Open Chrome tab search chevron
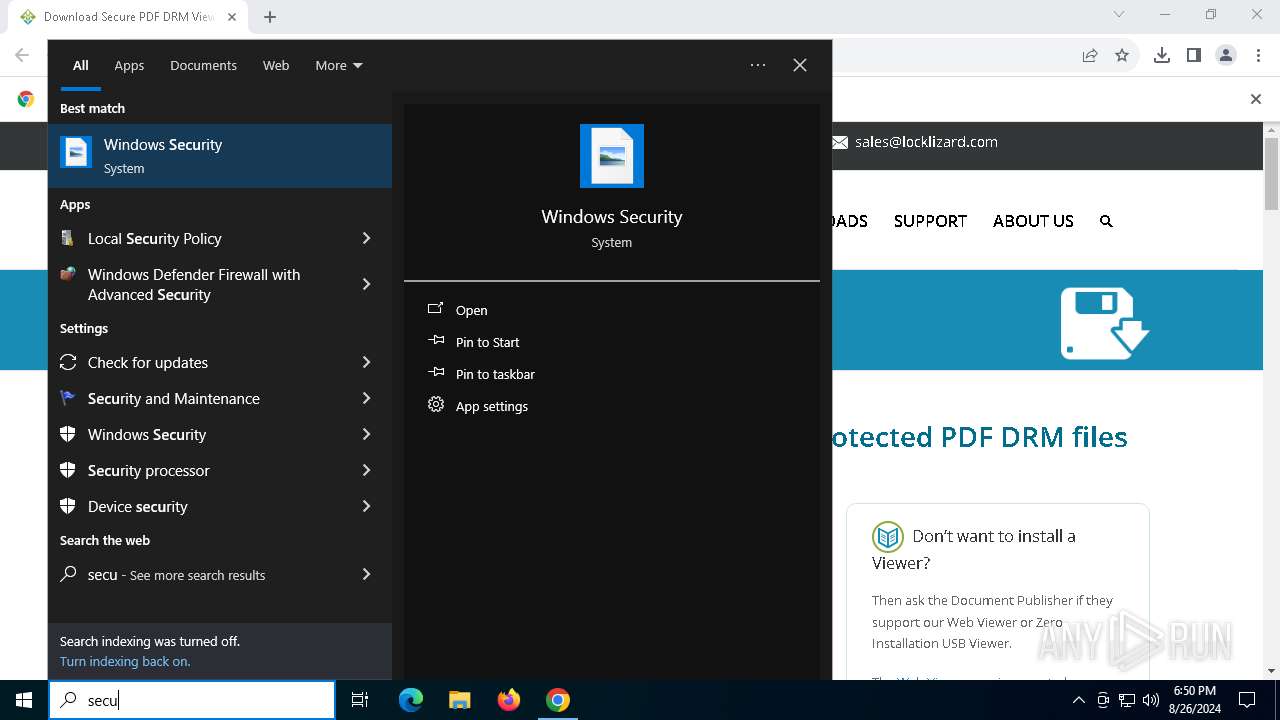Viewport: 1280px width, 720px height. pyautogui.click(x=1119, y=14)
